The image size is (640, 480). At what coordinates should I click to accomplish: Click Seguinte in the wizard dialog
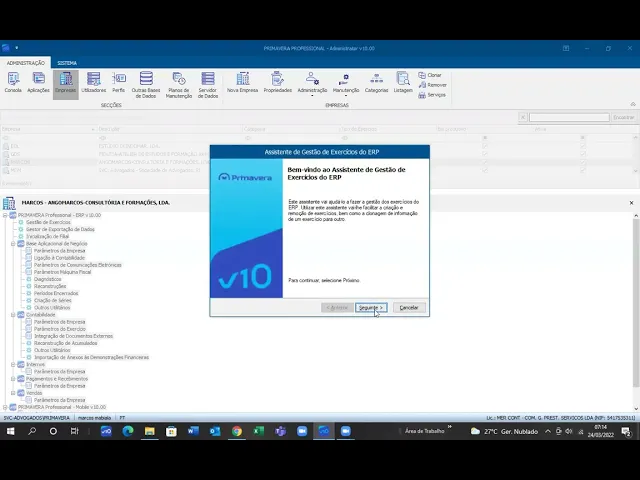[371, 307]
